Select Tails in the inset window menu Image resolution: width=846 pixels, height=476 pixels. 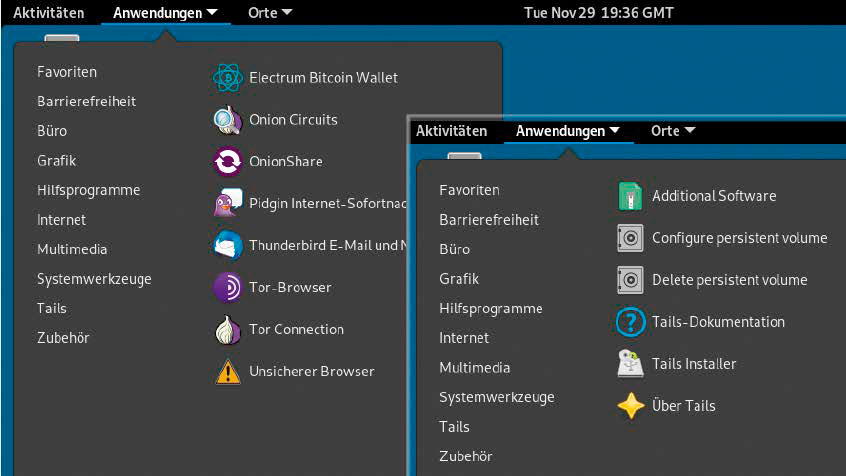(454, 427)
